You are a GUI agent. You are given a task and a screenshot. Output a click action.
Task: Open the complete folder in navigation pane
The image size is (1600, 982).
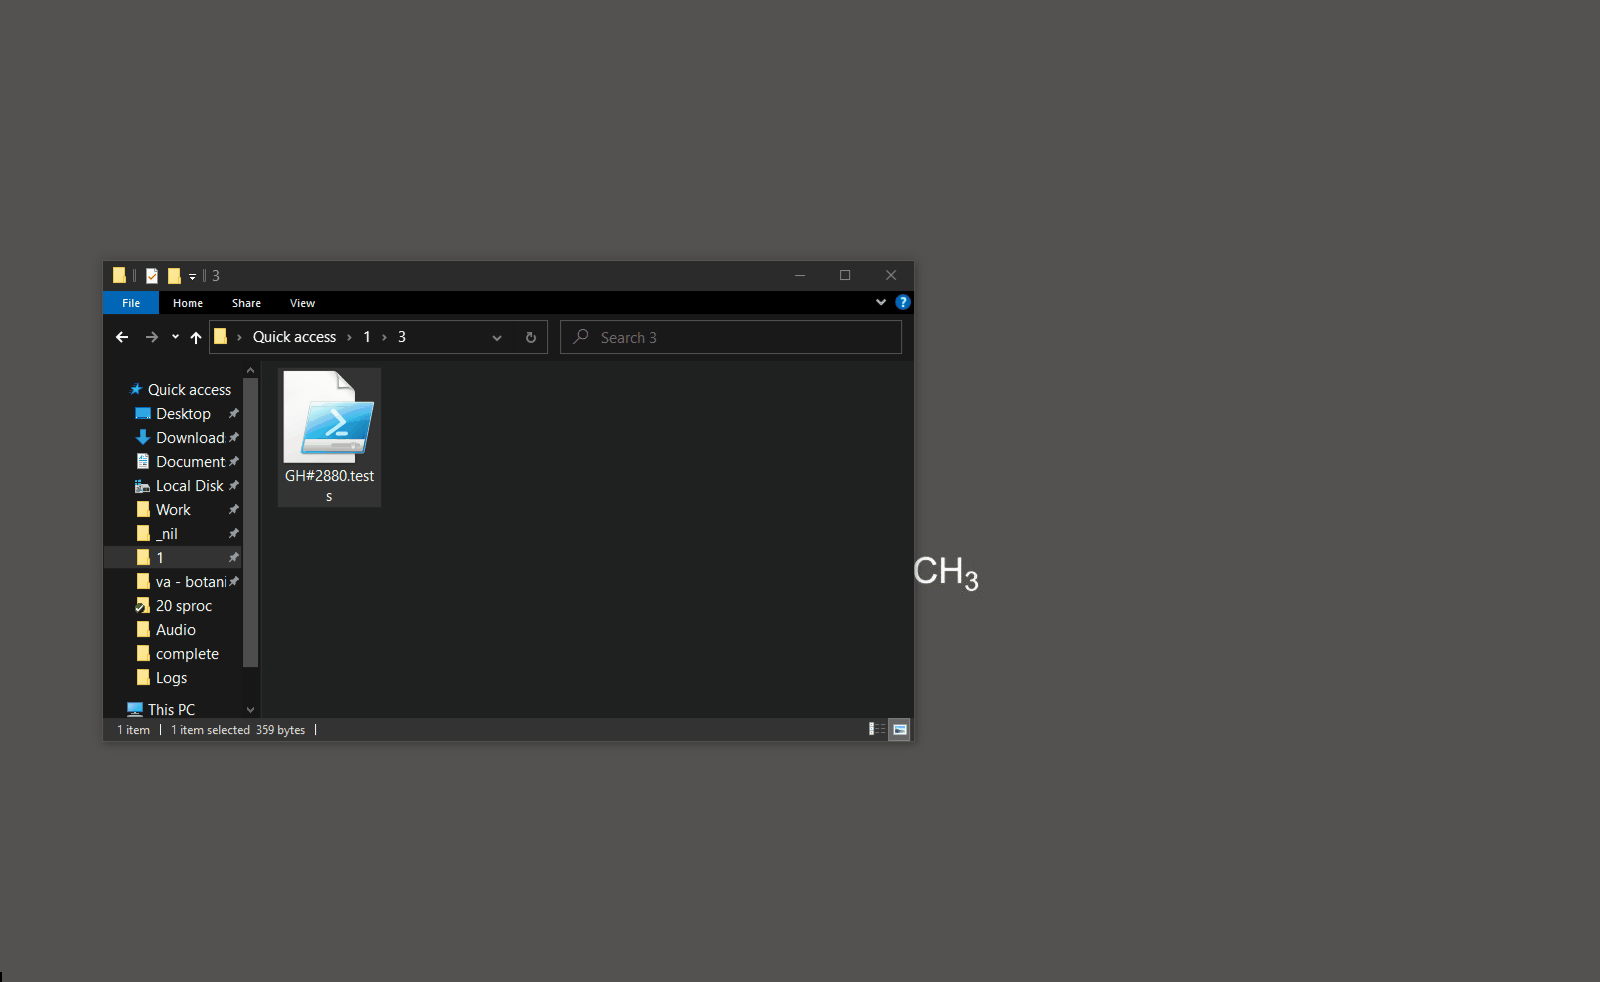click(187, 654)
